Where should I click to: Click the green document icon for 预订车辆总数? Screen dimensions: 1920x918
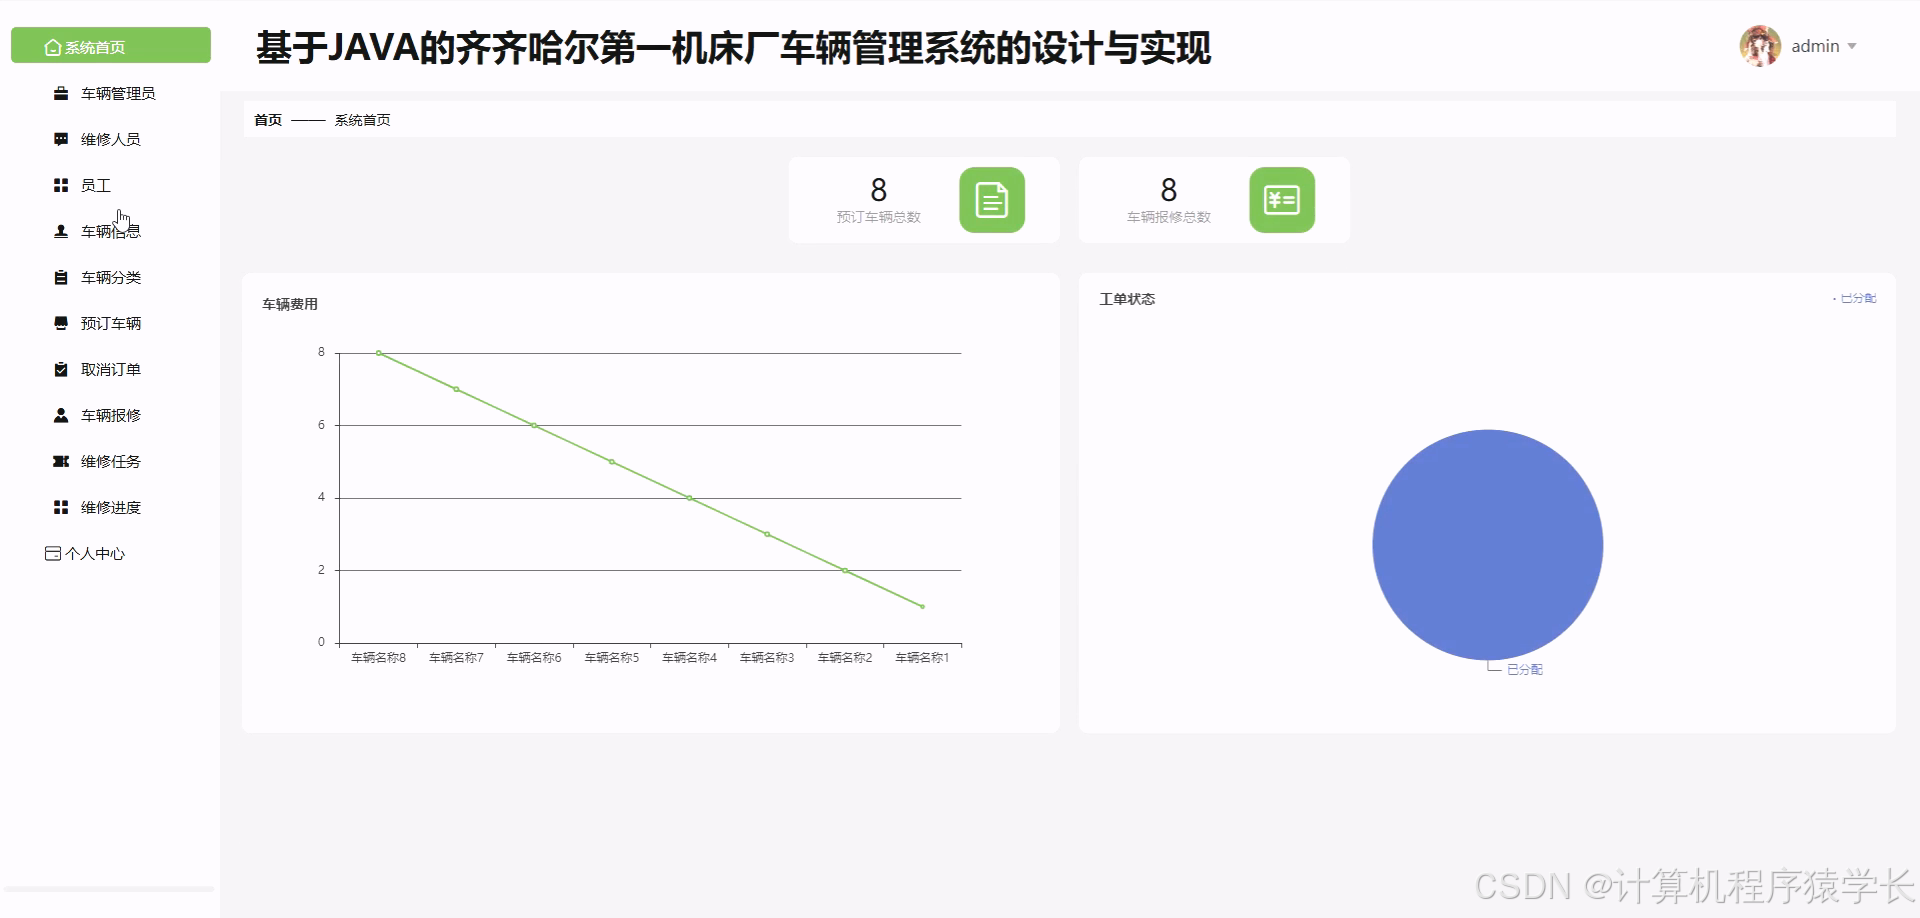tap(991, 200)
